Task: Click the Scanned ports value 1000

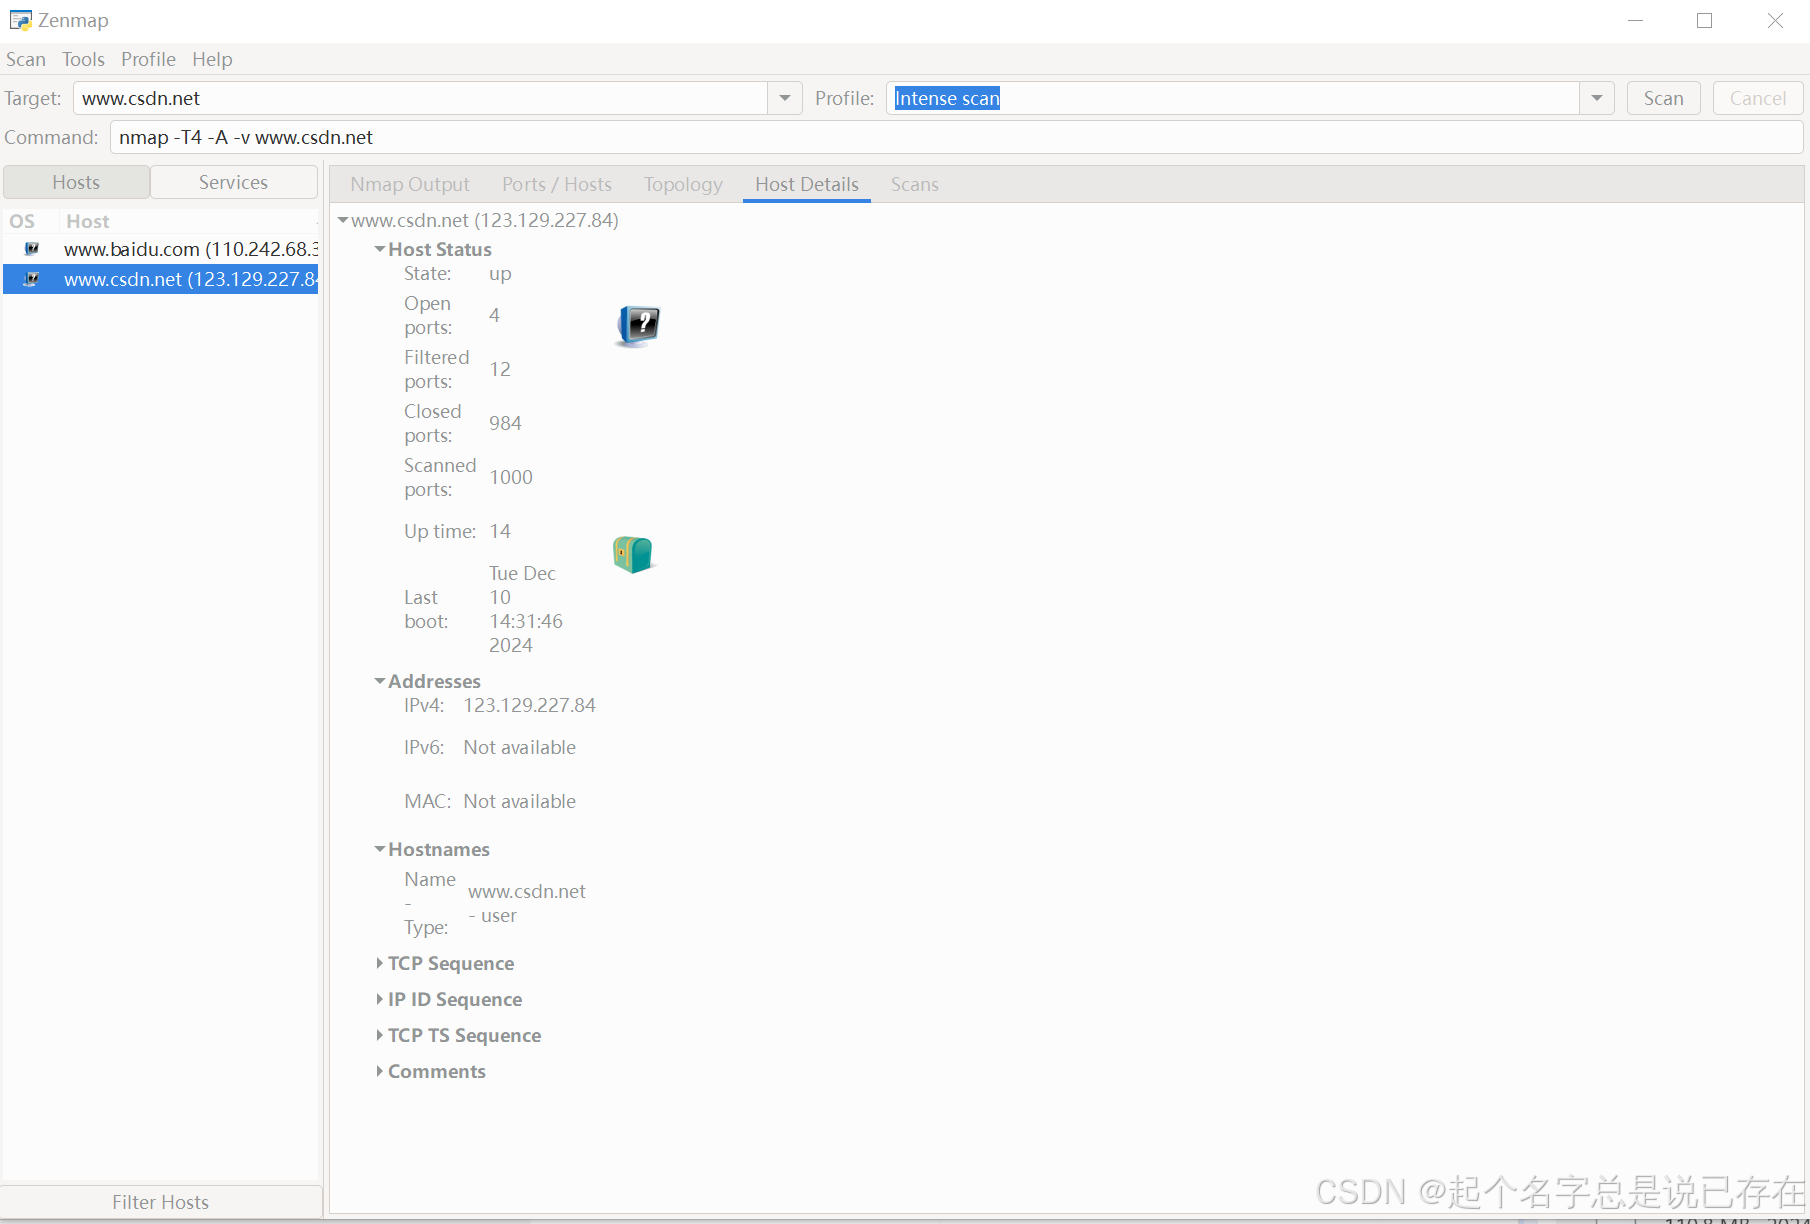Action: (x=511, y=477)
